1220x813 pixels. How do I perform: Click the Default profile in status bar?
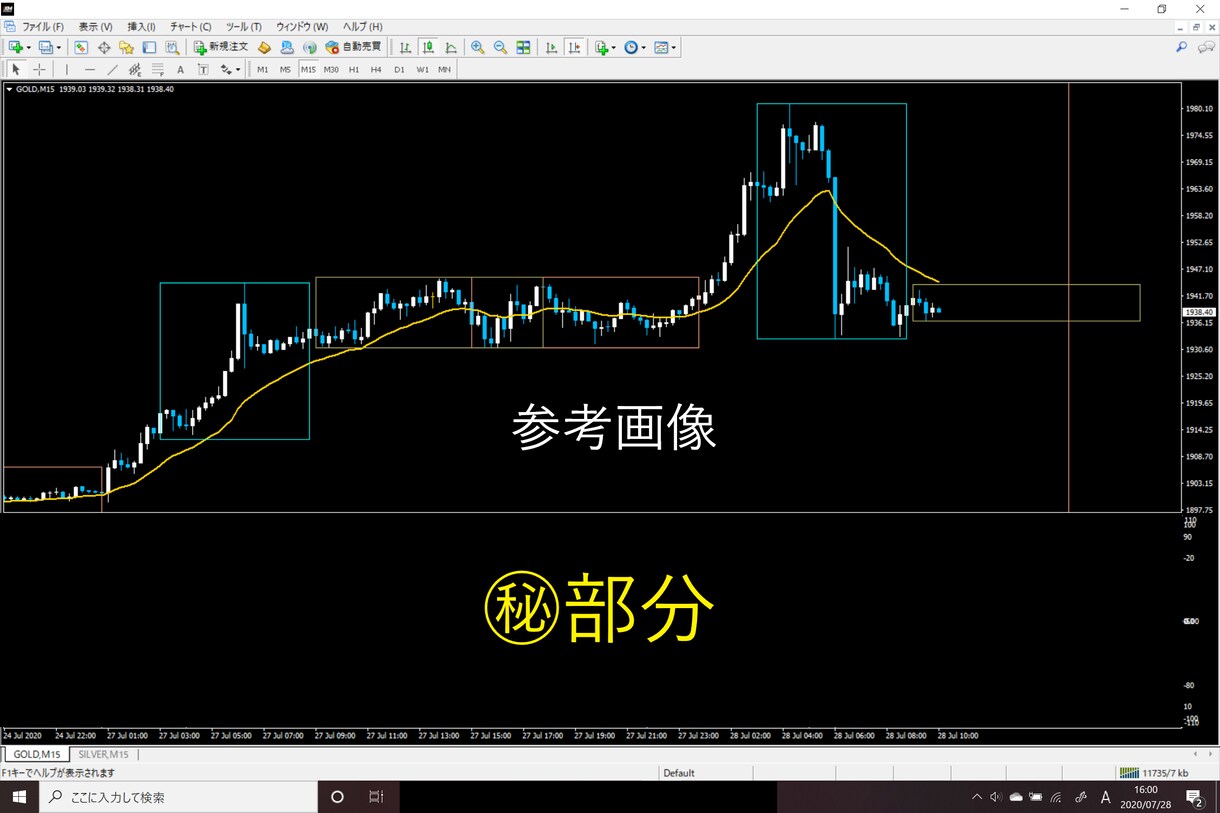click(678, 773)
